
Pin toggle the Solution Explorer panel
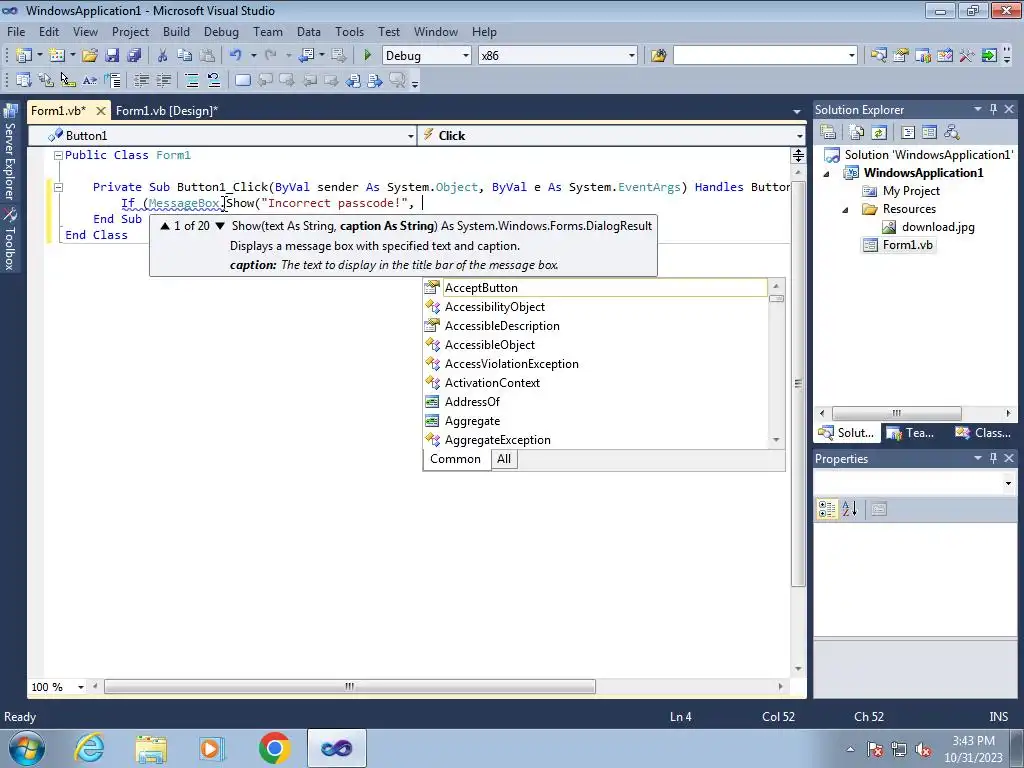click(993, 109)
